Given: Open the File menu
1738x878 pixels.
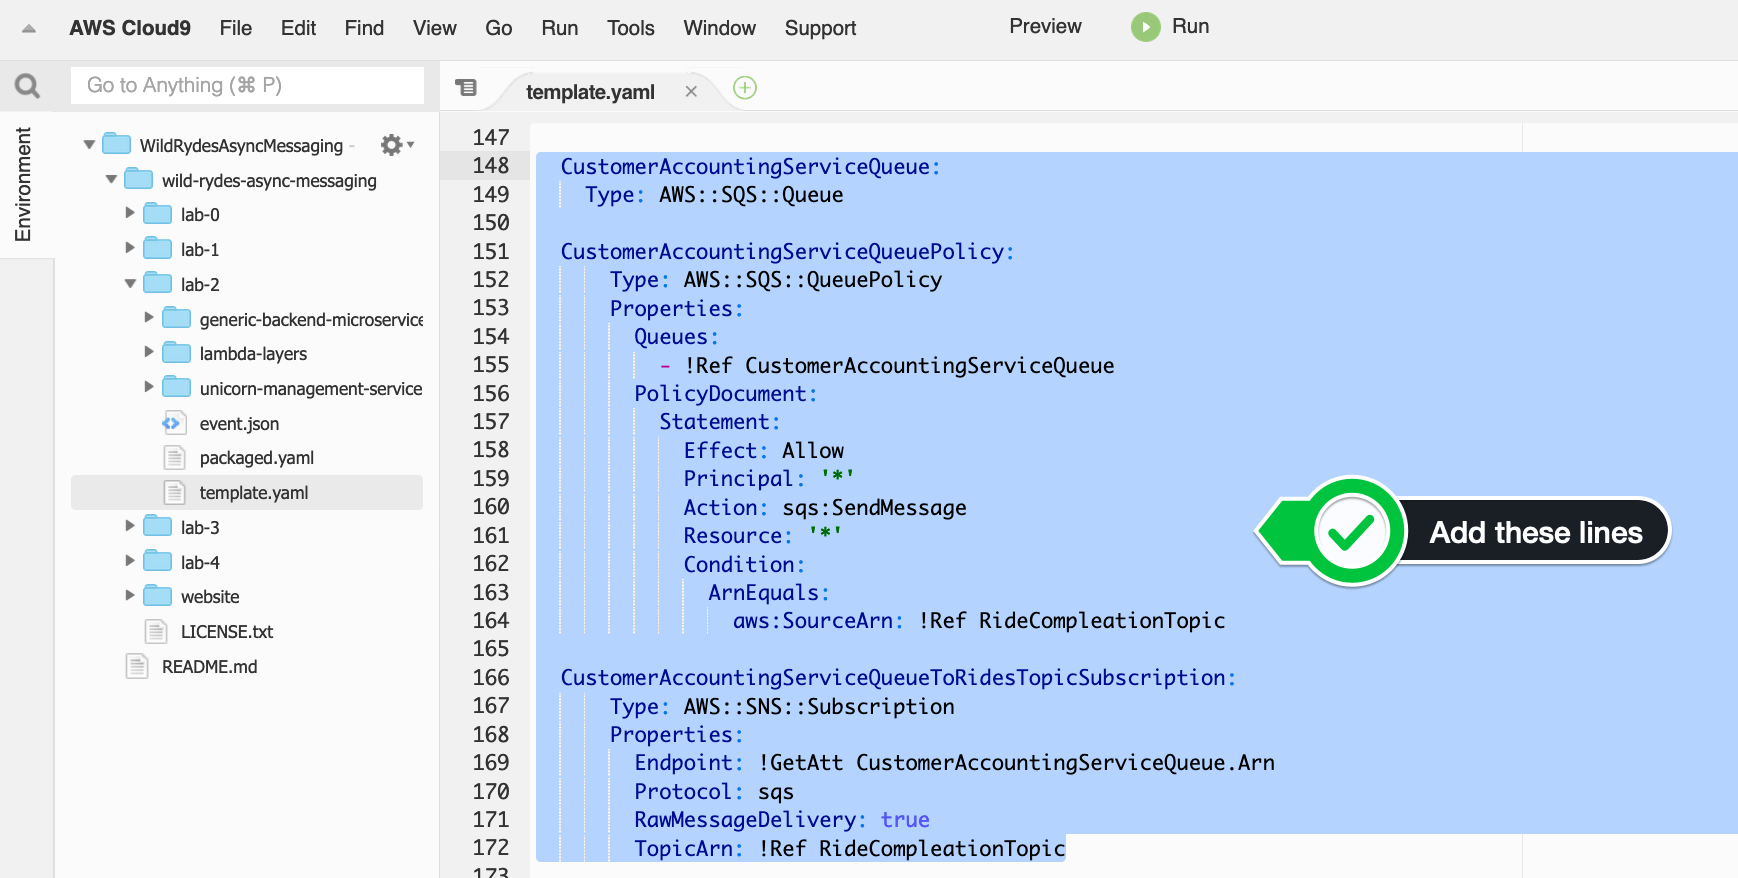Looking at the screenshot, I should 236,28.
